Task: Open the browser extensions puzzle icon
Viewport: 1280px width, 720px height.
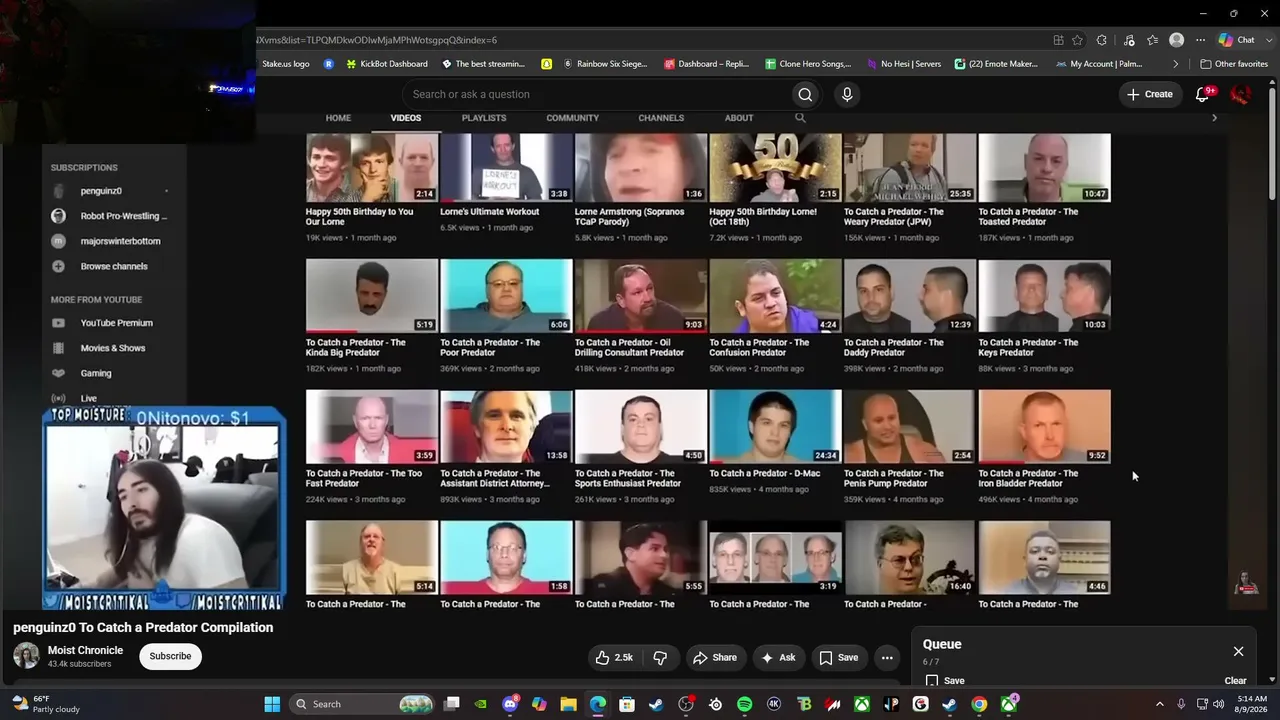Action: click(1102, 40)
